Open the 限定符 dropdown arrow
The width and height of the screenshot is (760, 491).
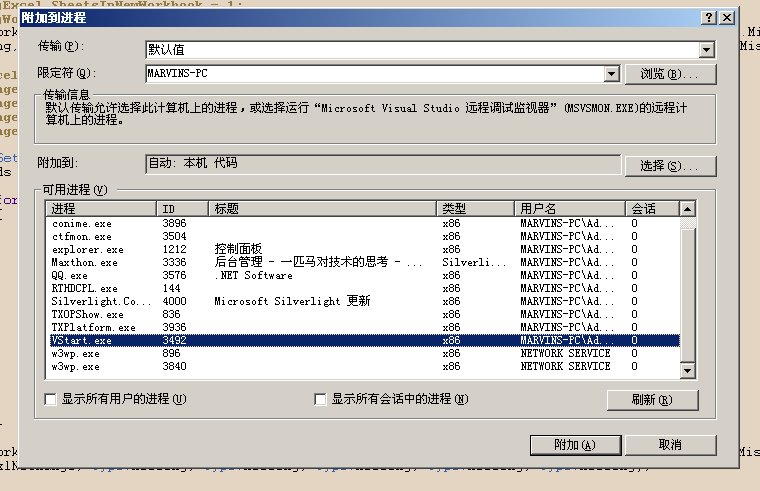[x=612, y=74]
